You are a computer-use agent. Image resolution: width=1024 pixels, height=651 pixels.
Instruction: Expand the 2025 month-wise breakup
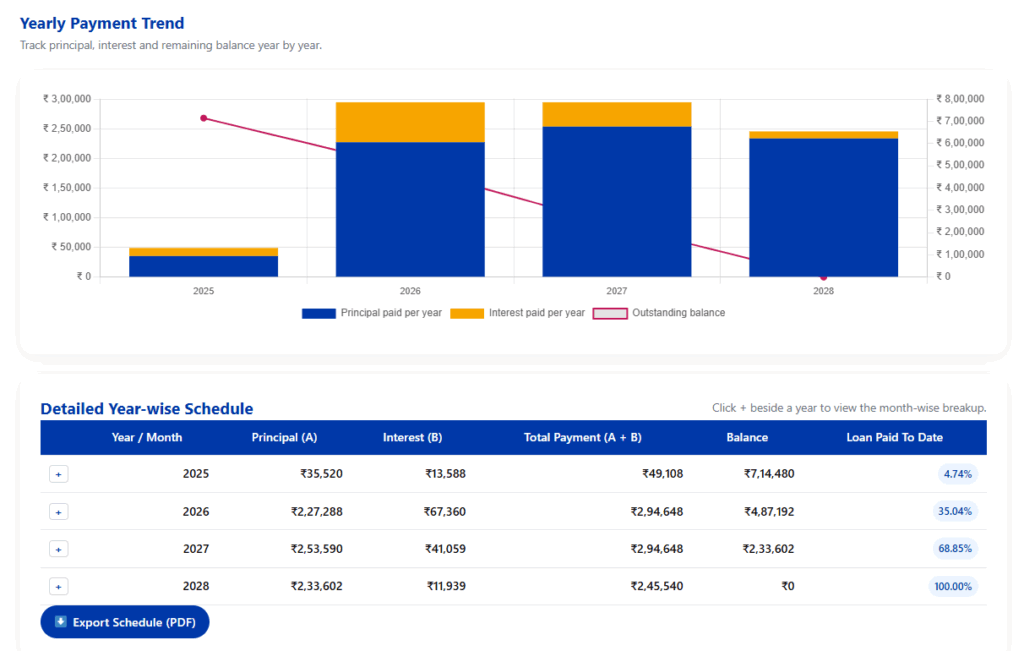click(58, 473)
